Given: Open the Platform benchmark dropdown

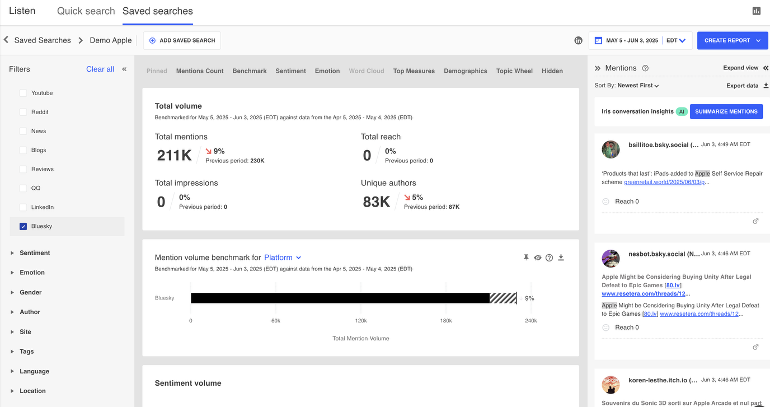Looking at the screenshot, I should point(283,257).
